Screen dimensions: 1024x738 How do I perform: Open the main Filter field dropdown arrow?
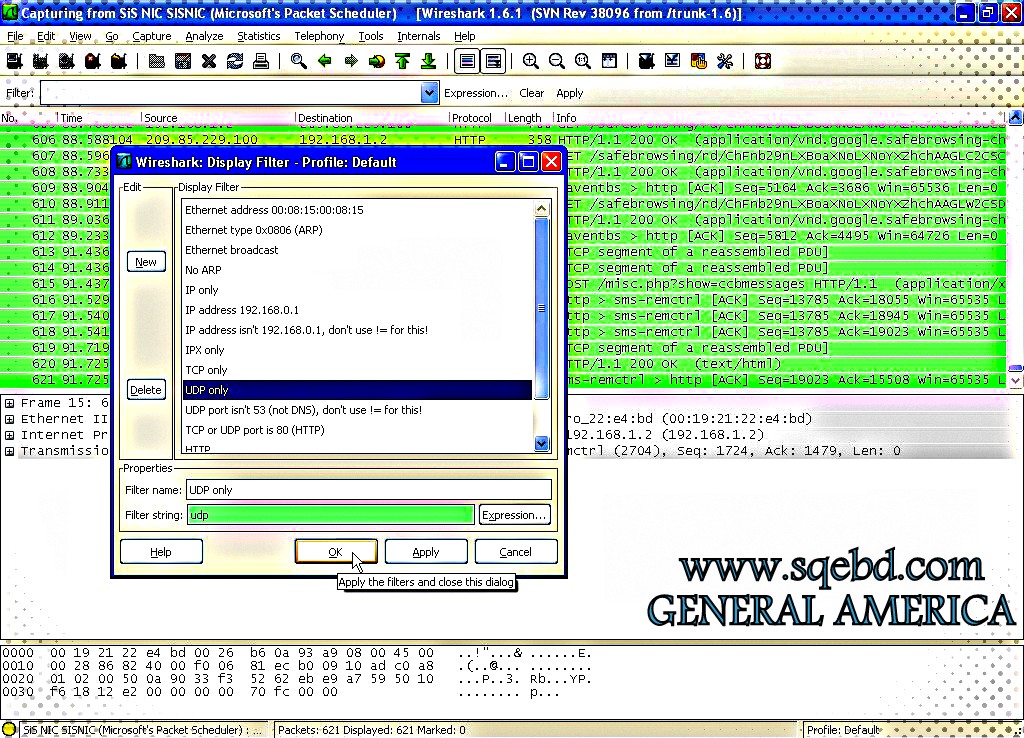tap(429, 93)
